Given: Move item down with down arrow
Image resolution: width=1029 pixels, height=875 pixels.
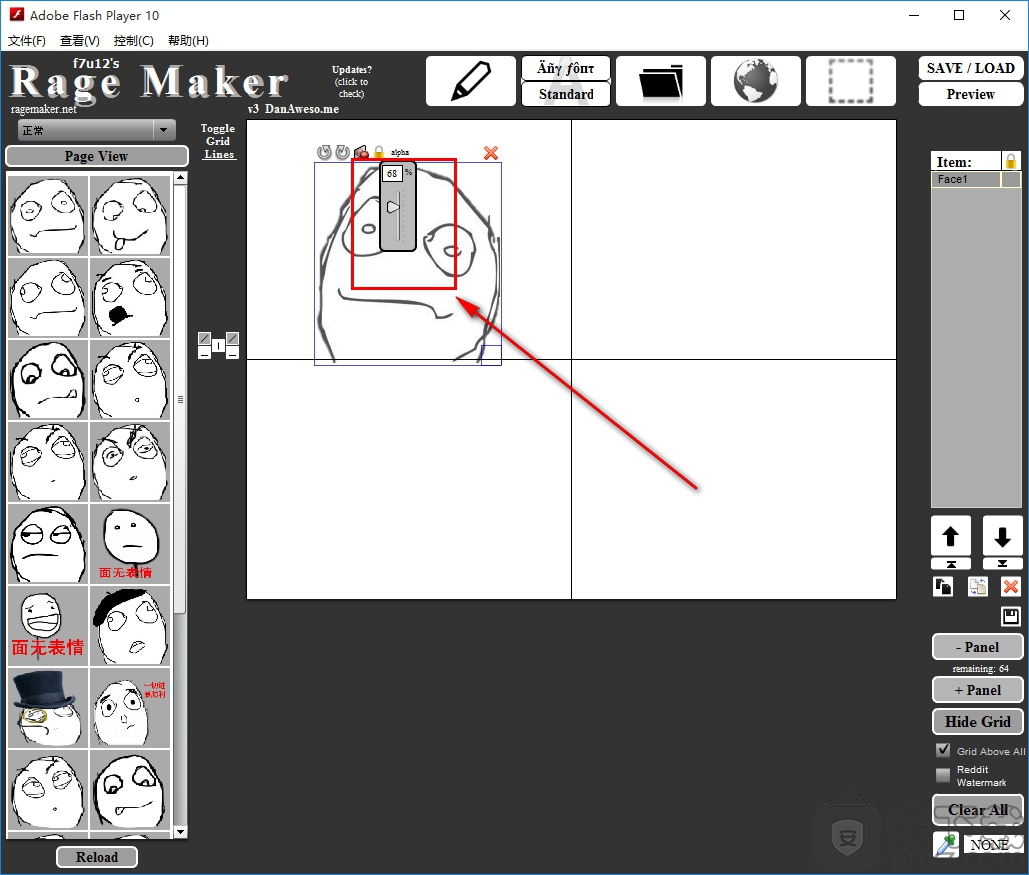Looking at the screenshot, I should coord(1002,536).
